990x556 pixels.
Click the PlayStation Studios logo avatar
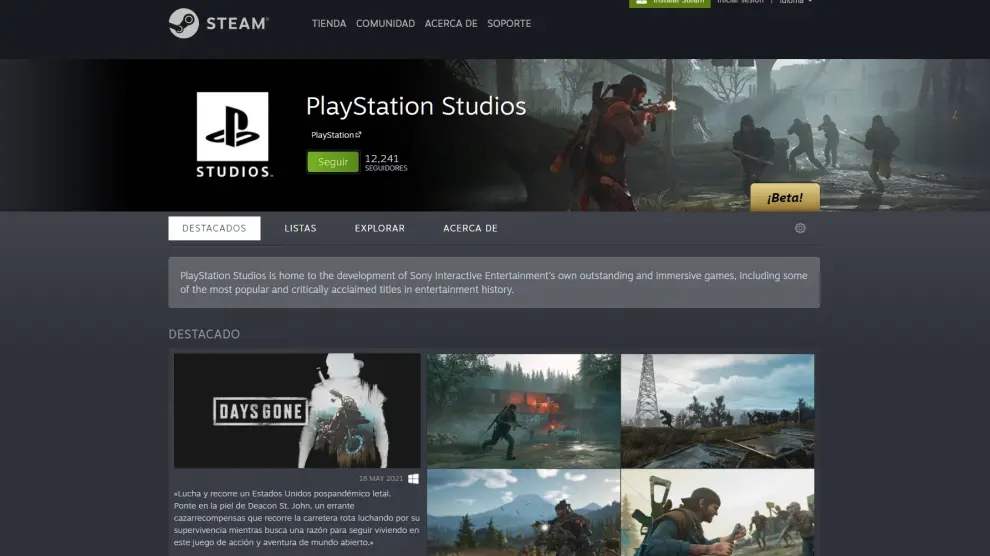tap(232, 134)
